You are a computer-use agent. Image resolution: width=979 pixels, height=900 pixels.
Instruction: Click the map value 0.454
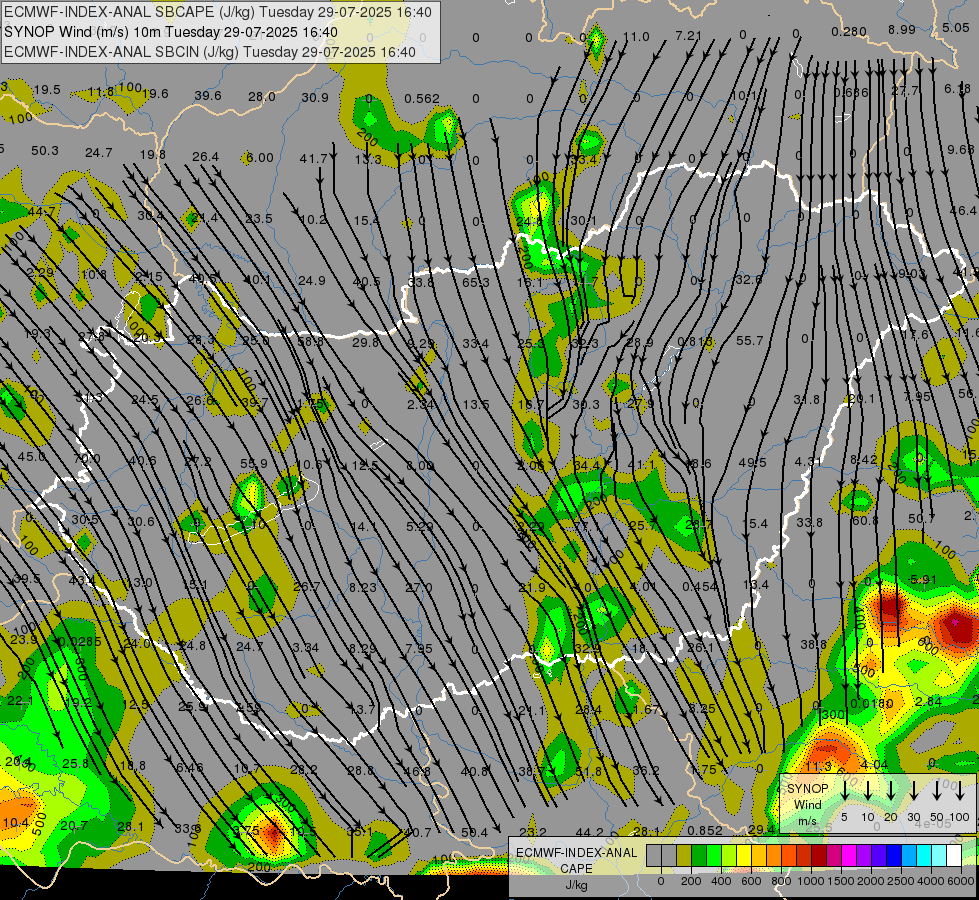[x=699, y=586]
